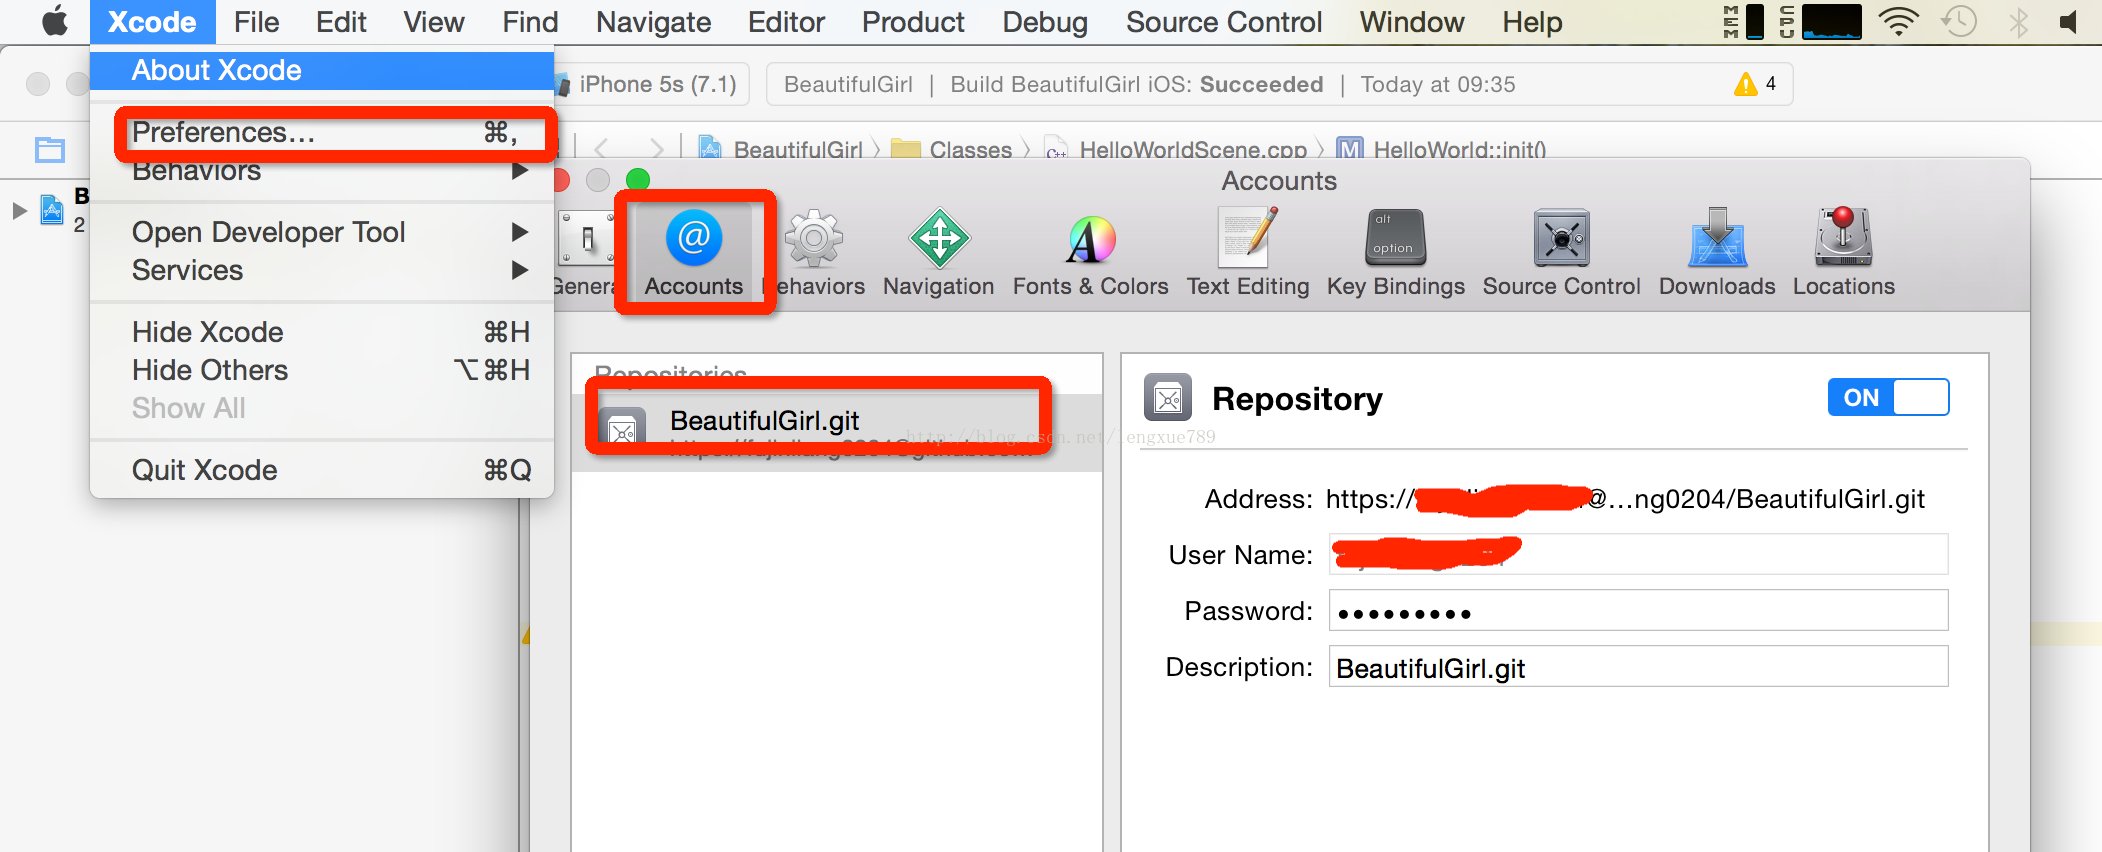This screenshot has width=2102, height=852.
Task: Open Time Machine status icon
Action: (x=1960, y=21)
